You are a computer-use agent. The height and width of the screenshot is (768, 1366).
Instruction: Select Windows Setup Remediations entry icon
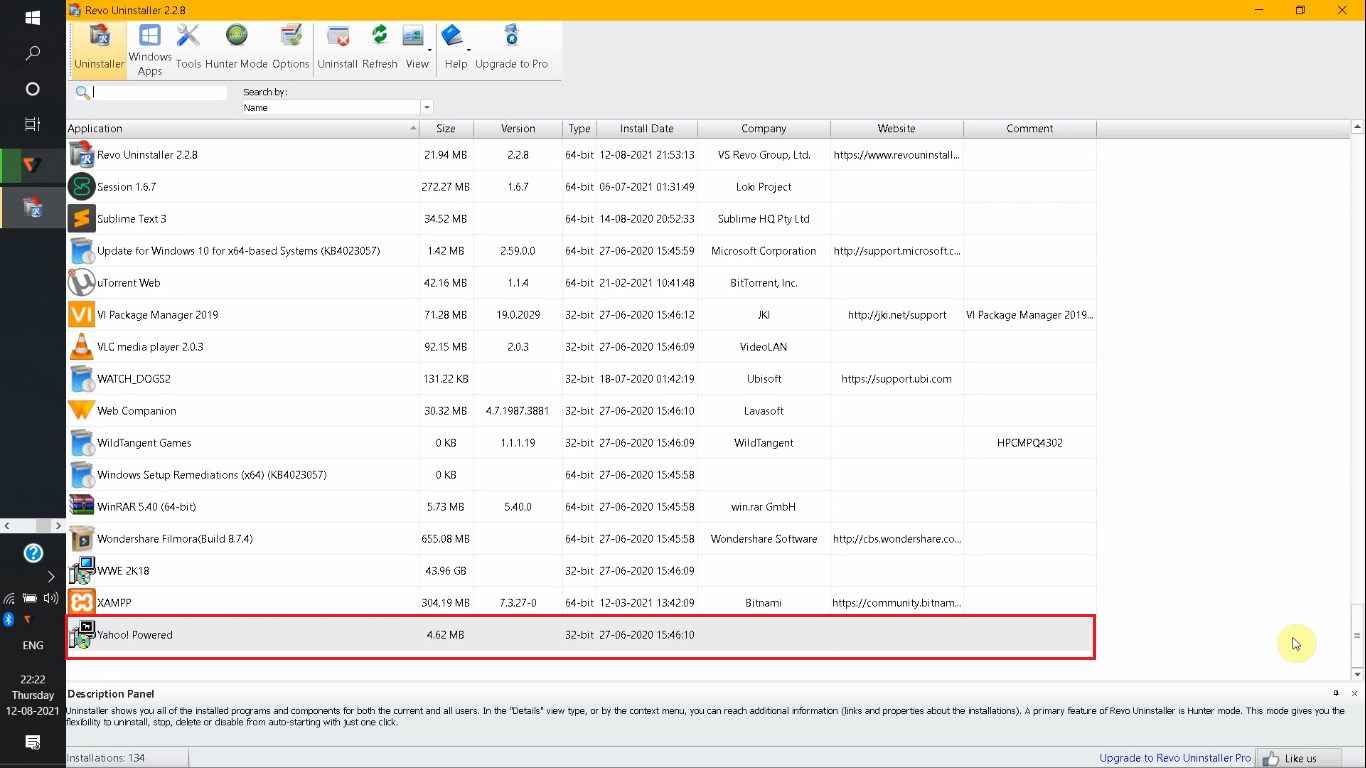point(81,475)
